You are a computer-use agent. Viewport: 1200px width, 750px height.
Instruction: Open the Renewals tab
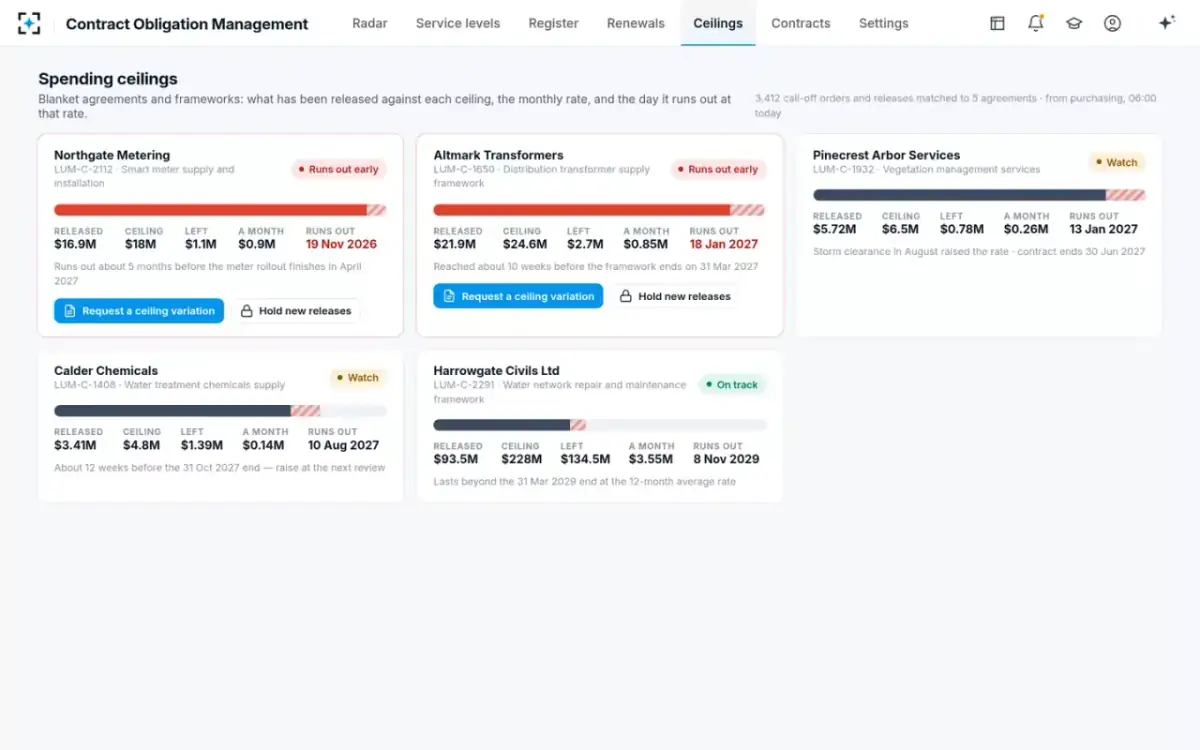(x=636, y=23)
